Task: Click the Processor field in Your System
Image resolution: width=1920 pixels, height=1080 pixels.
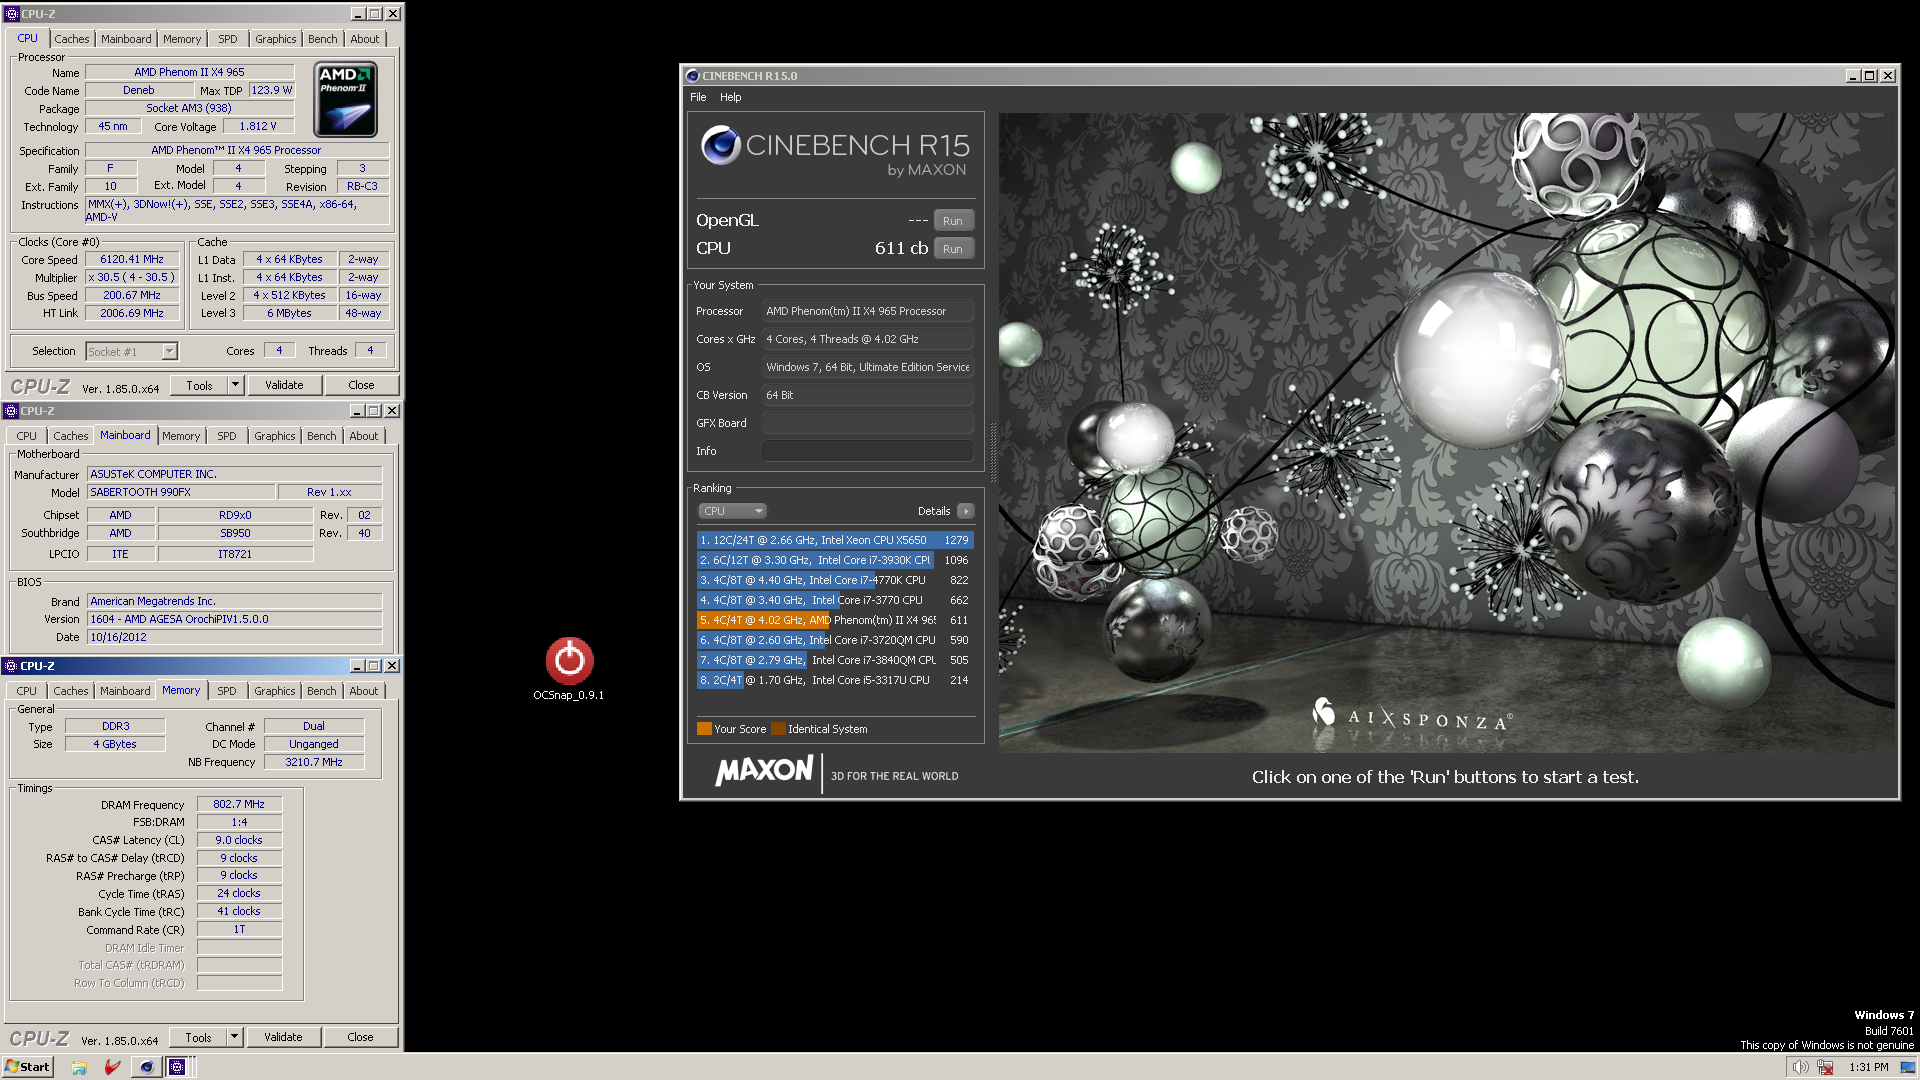Action: [x=868, y=311]
